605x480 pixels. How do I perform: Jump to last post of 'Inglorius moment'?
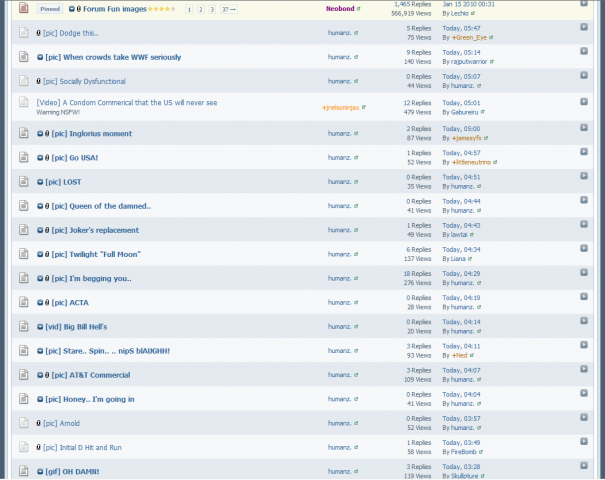tap(584, 127)
